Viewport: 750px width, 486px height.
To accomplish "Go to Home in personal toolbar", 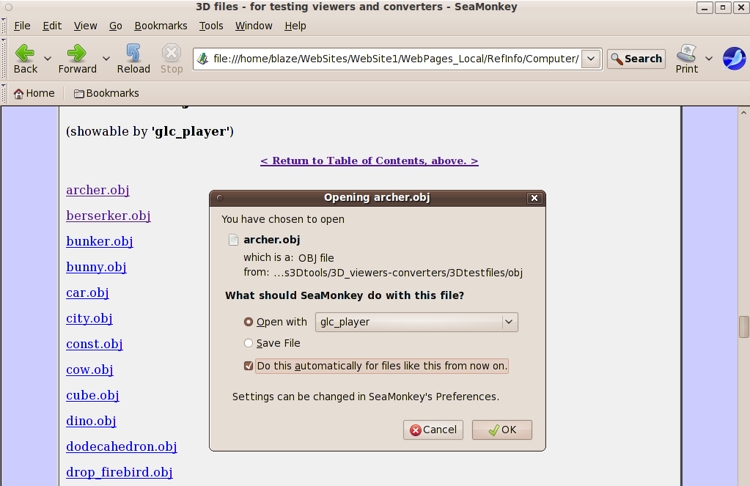I will tap(34, 93).
